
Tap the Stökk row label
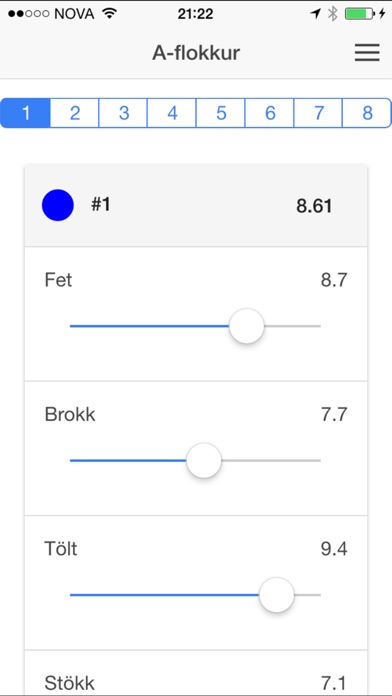[70, 683]
